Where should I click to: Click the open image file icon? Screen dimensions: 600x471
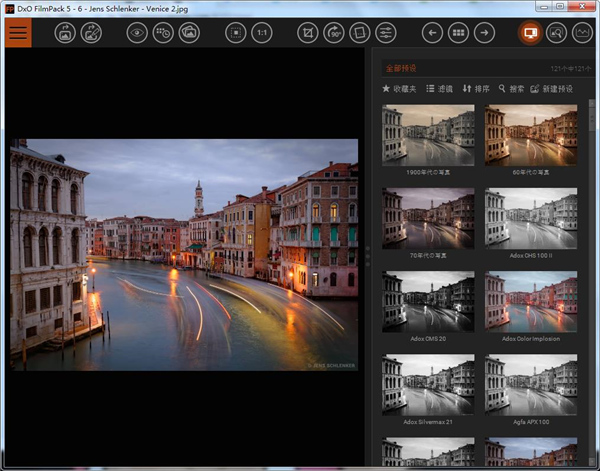(x=65, y=33)
